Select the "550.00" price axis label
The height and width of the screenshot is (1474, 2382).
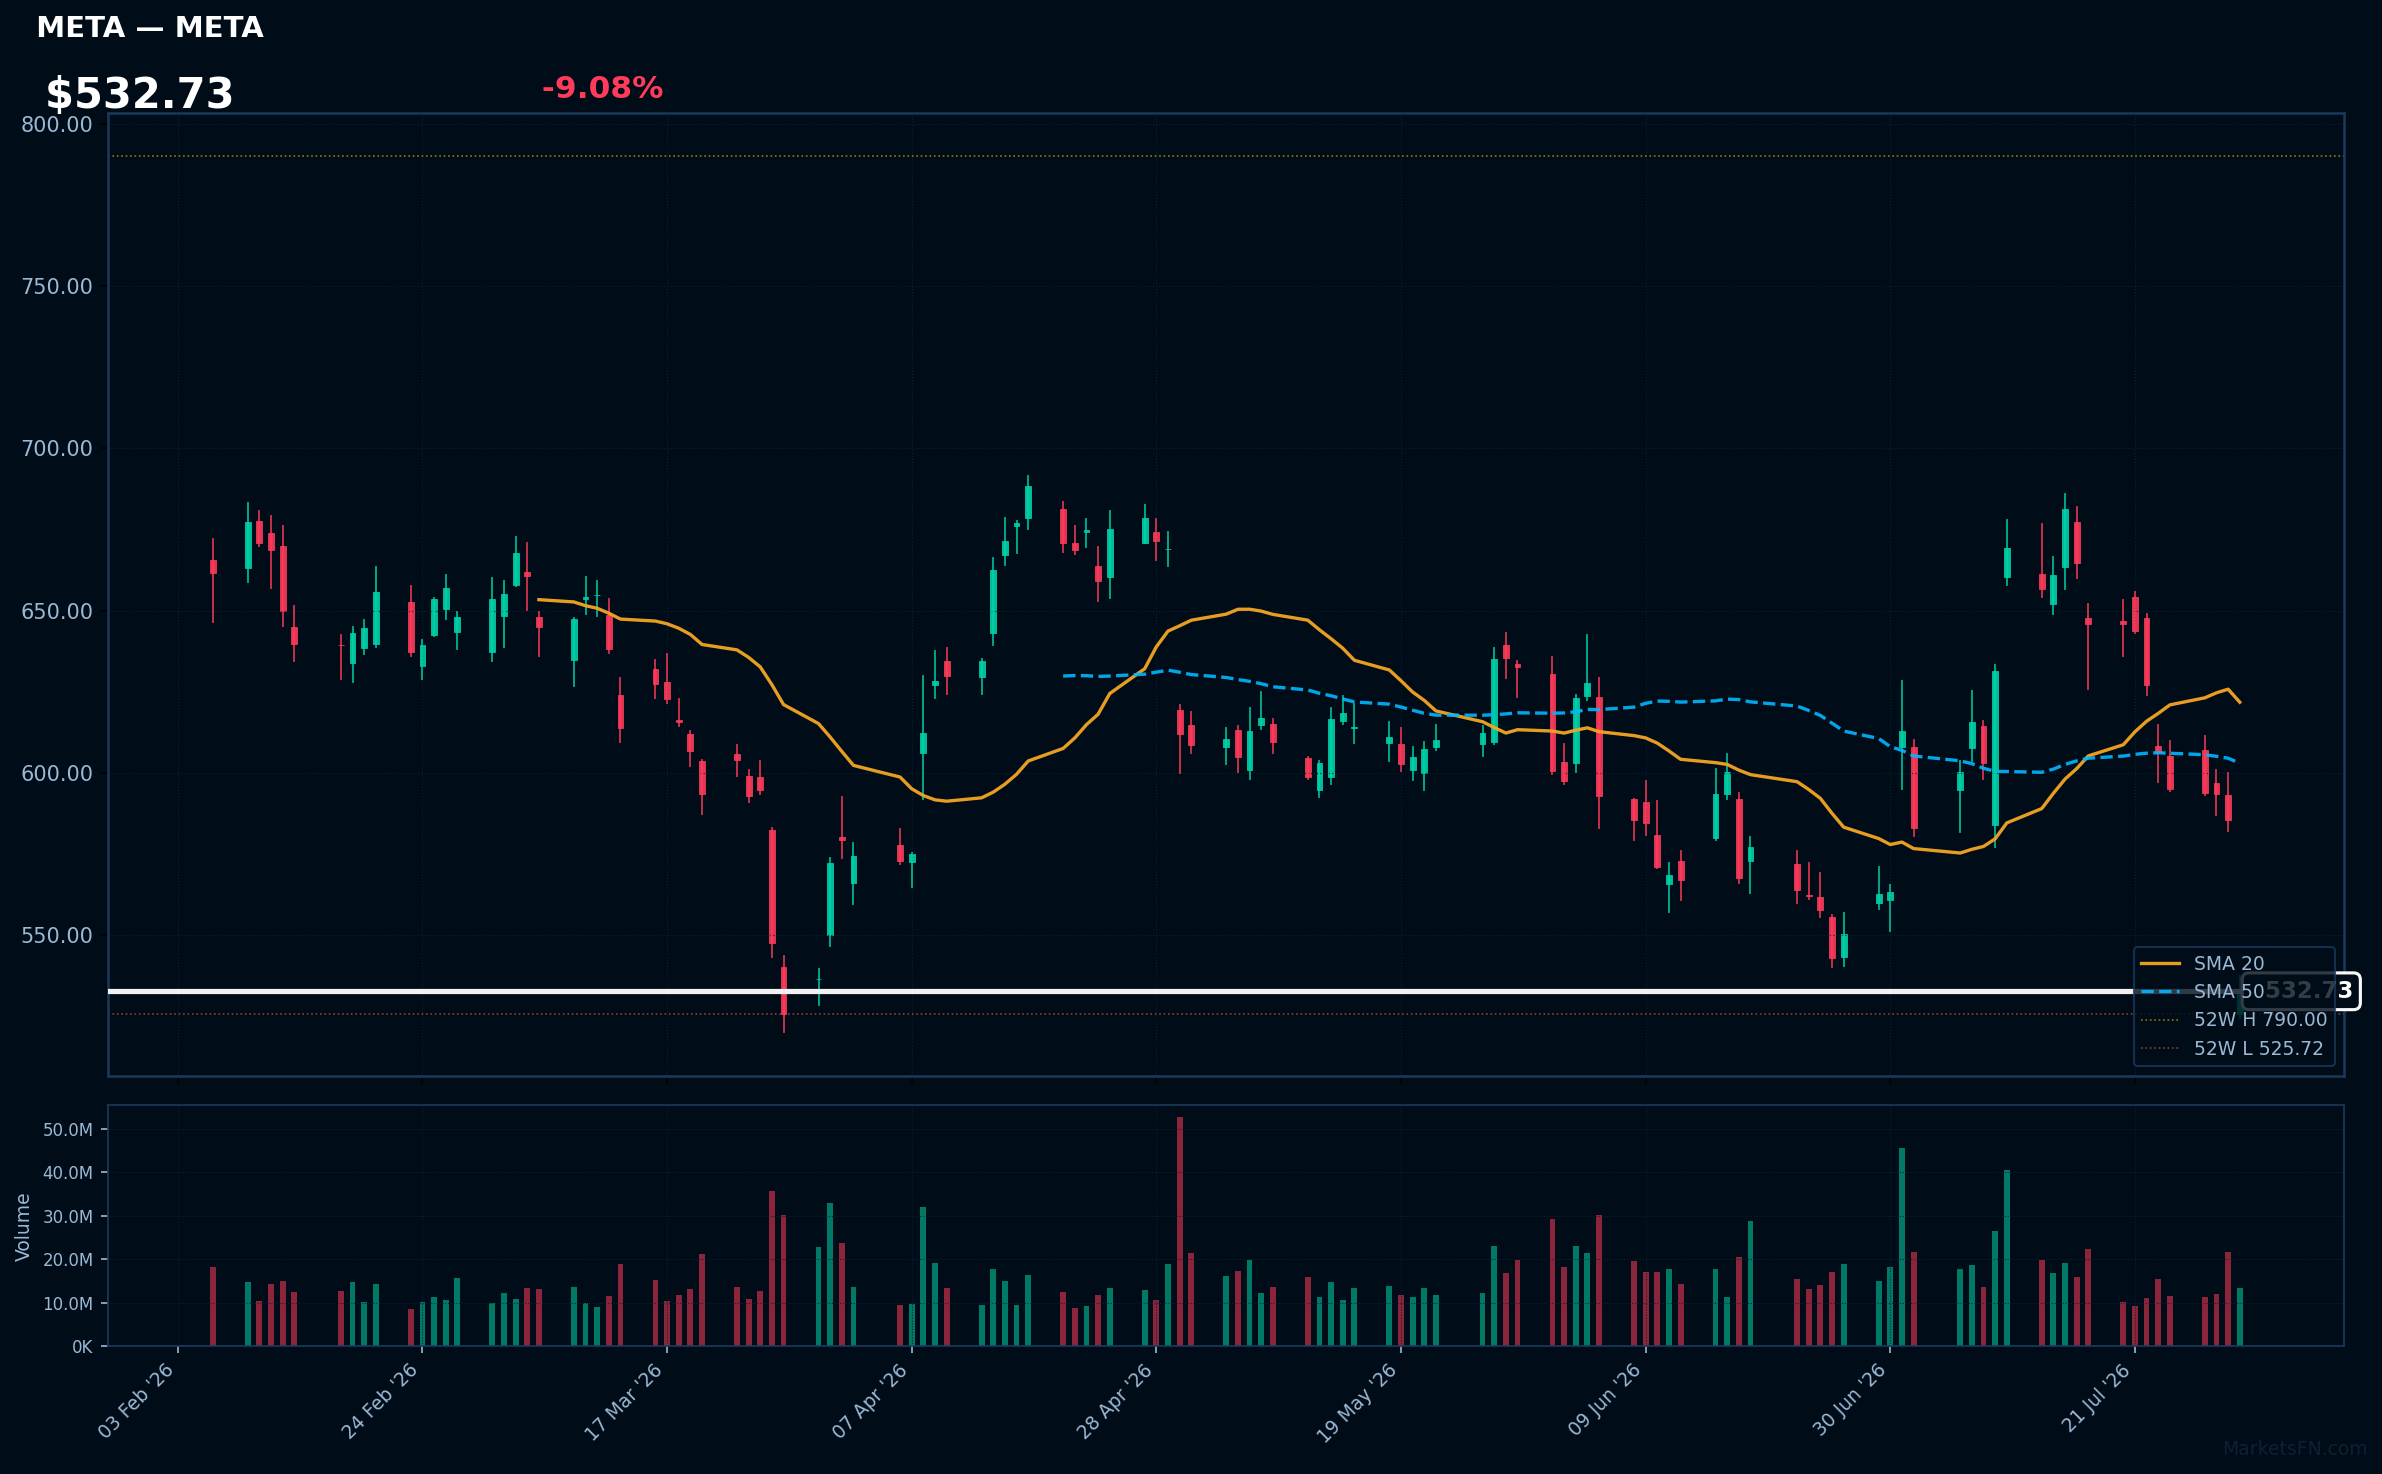tap(57, 935)
